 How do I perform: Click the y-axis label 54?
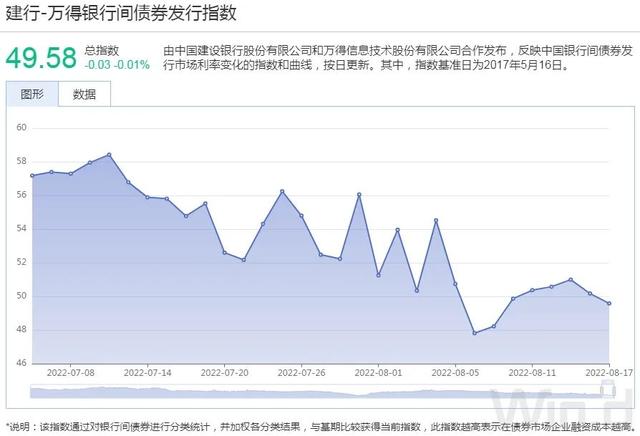coord(21,228)
